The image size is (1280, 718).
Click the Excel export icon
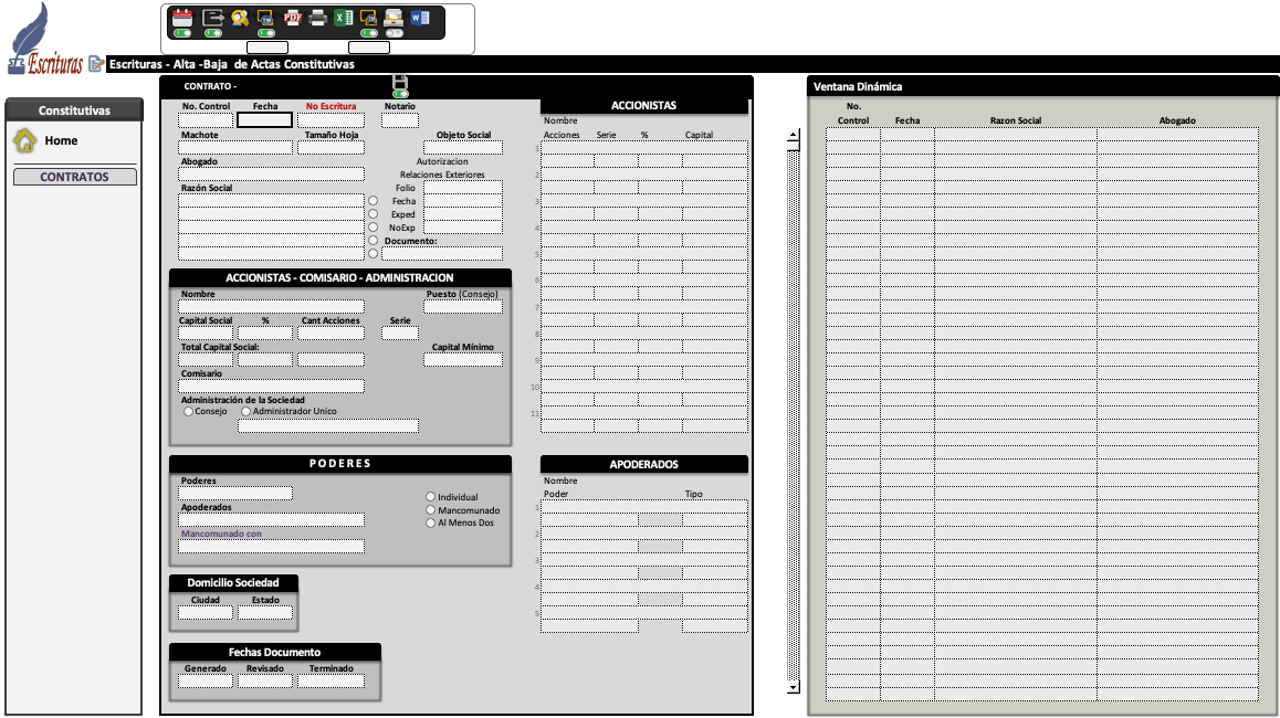click(x=343, y=17)
